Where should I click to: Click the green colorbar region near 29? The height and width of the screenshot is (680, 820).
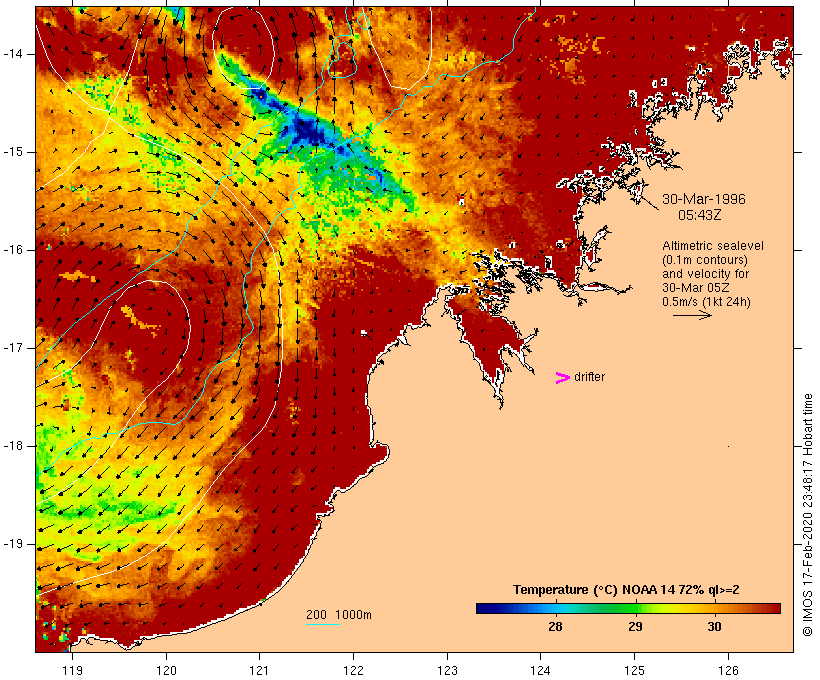point(634,608)
